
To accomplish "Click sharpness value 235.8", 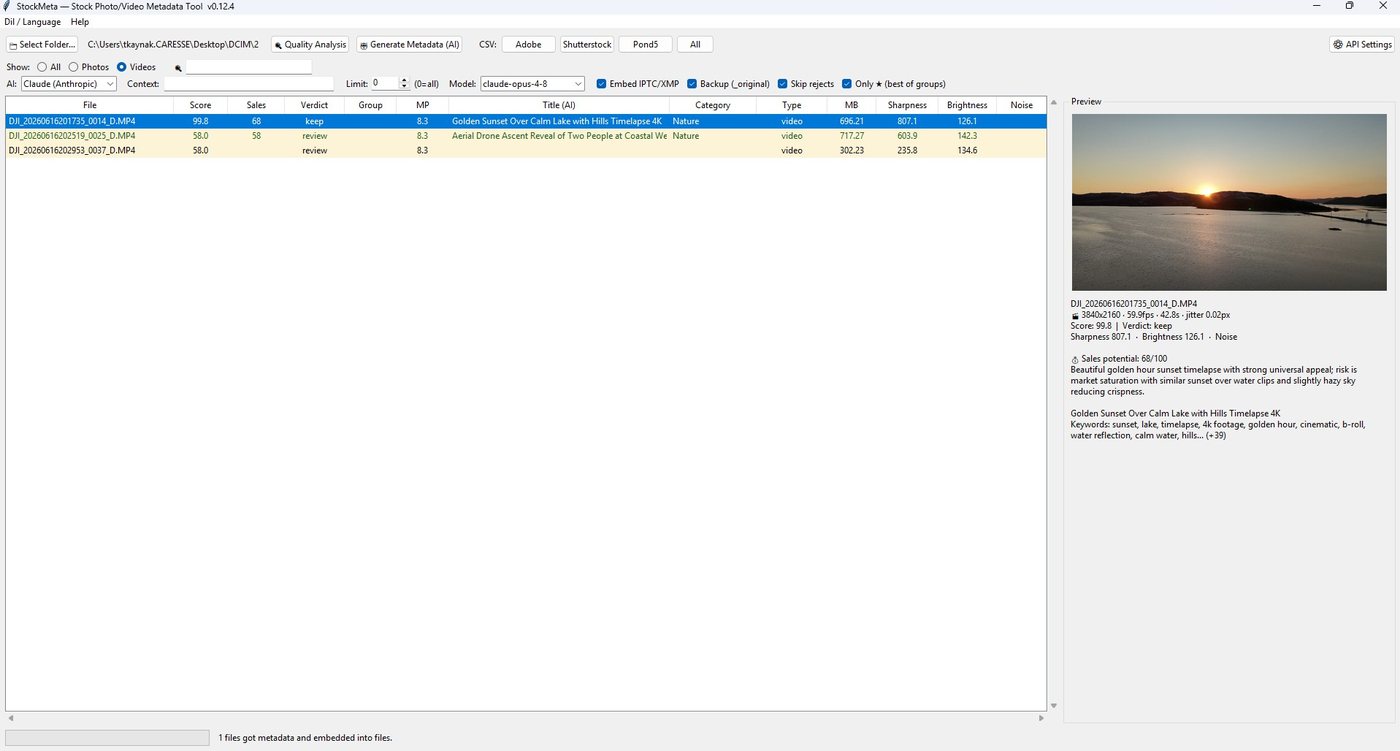I will pos(907,151).
